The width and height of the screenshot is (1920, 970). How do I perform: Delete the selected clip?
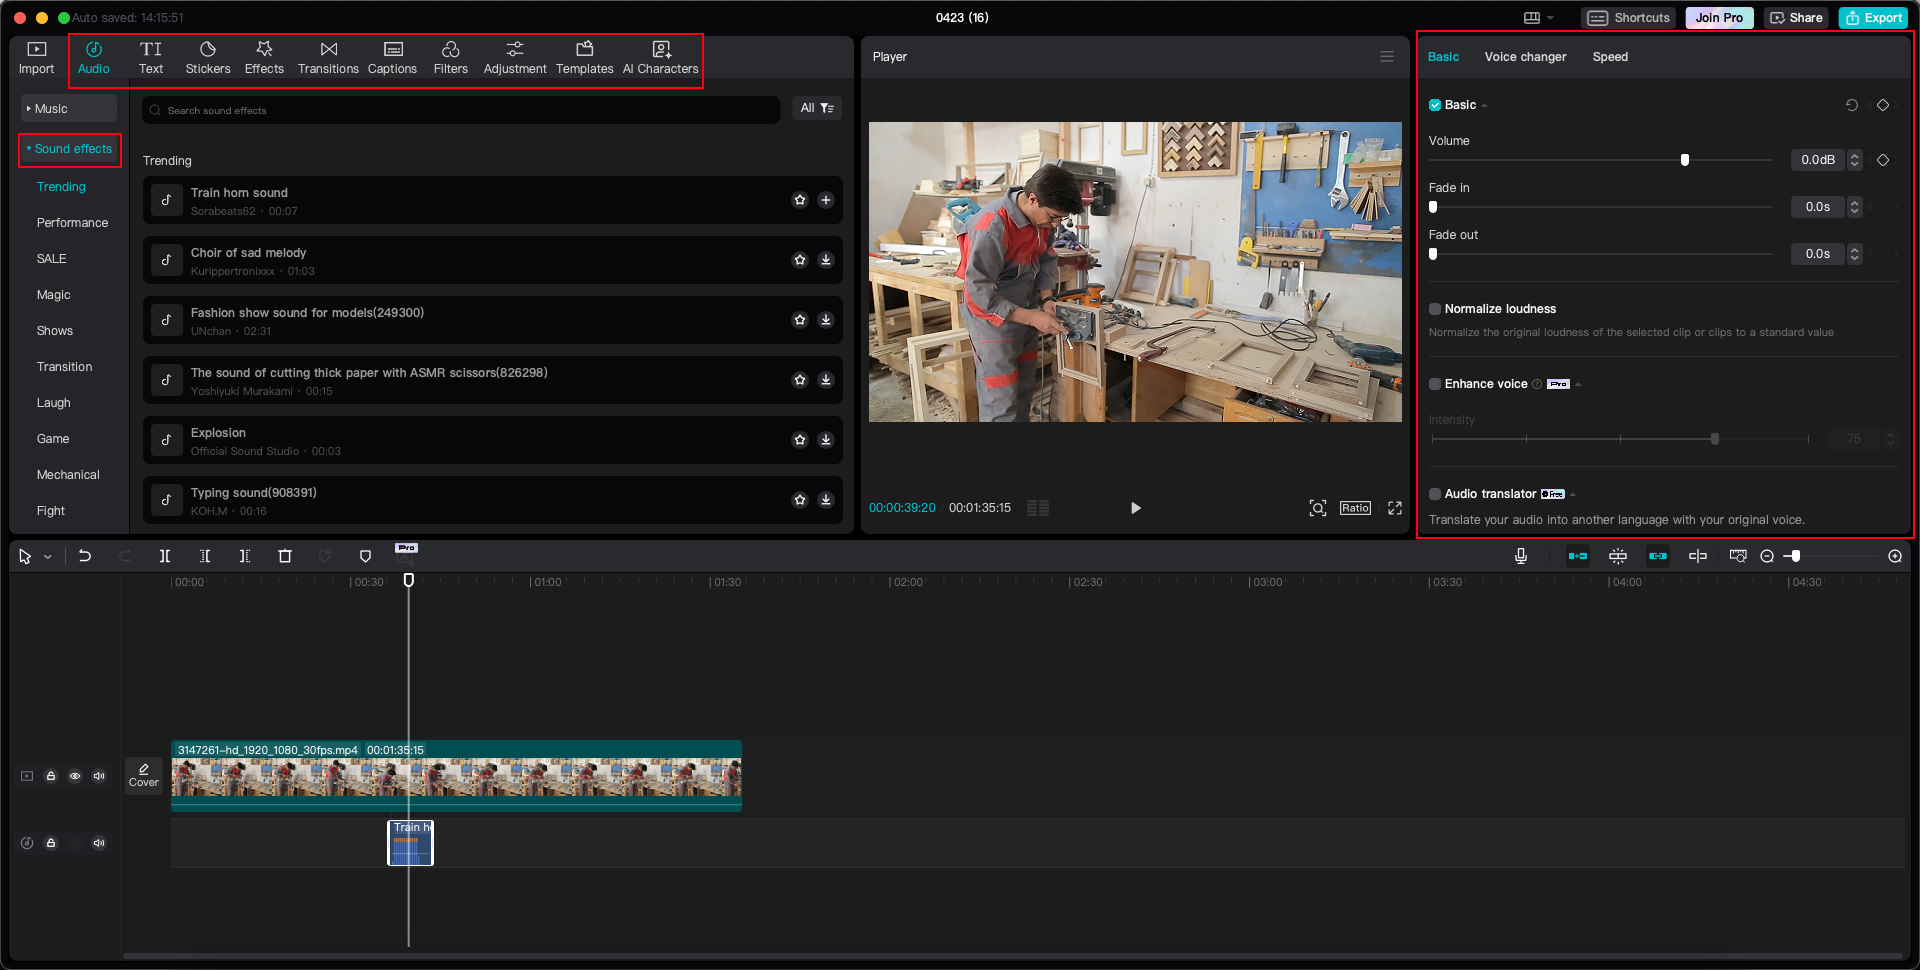pos(285,556)
